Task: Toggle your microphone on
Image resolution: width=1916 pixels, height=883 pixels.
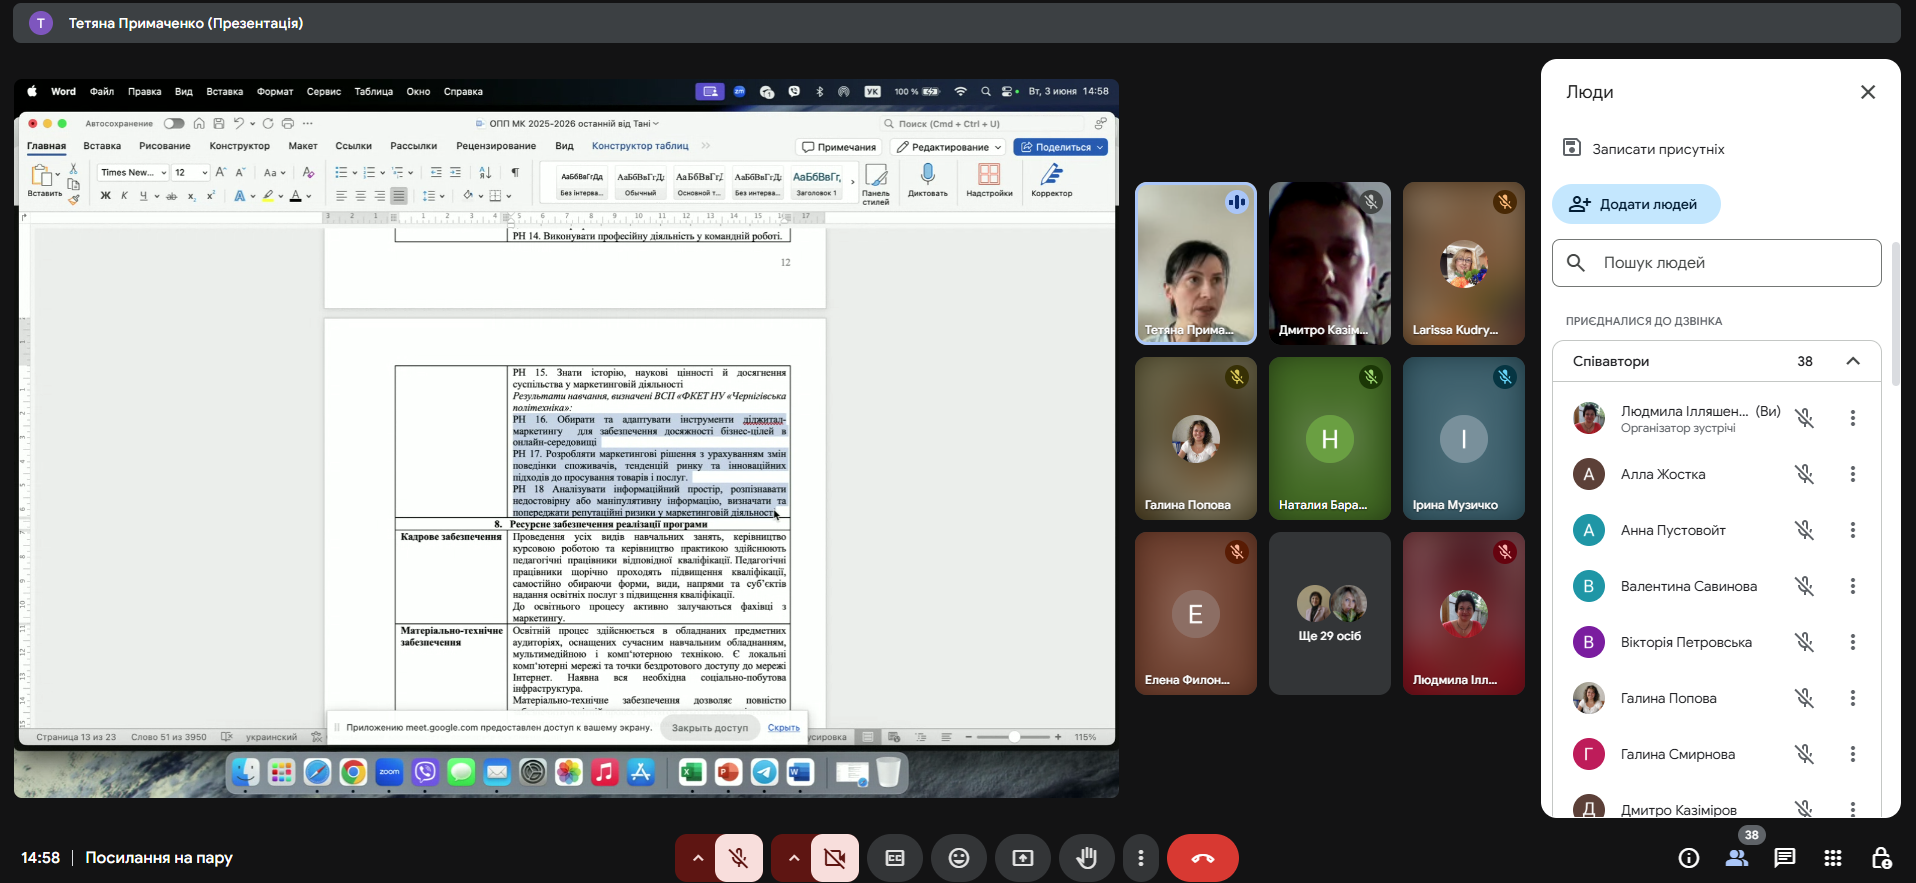Action: [739, 858]
